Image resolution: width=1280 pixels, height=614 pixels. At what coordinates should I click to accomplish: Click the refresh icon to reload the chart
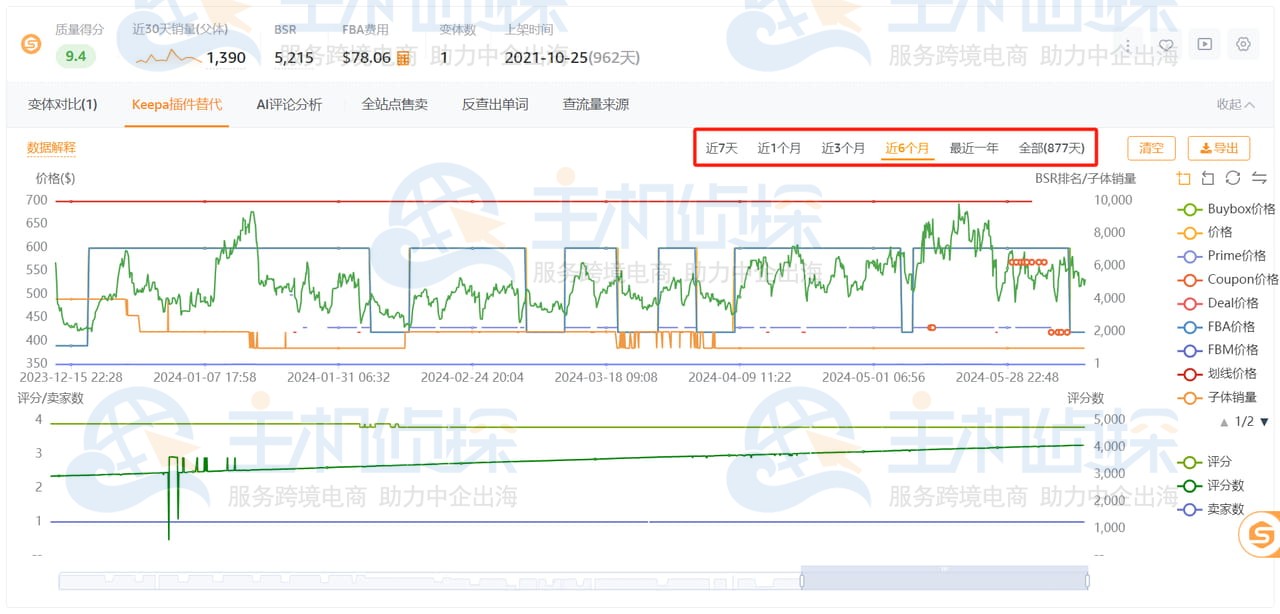pos(1233,178)
